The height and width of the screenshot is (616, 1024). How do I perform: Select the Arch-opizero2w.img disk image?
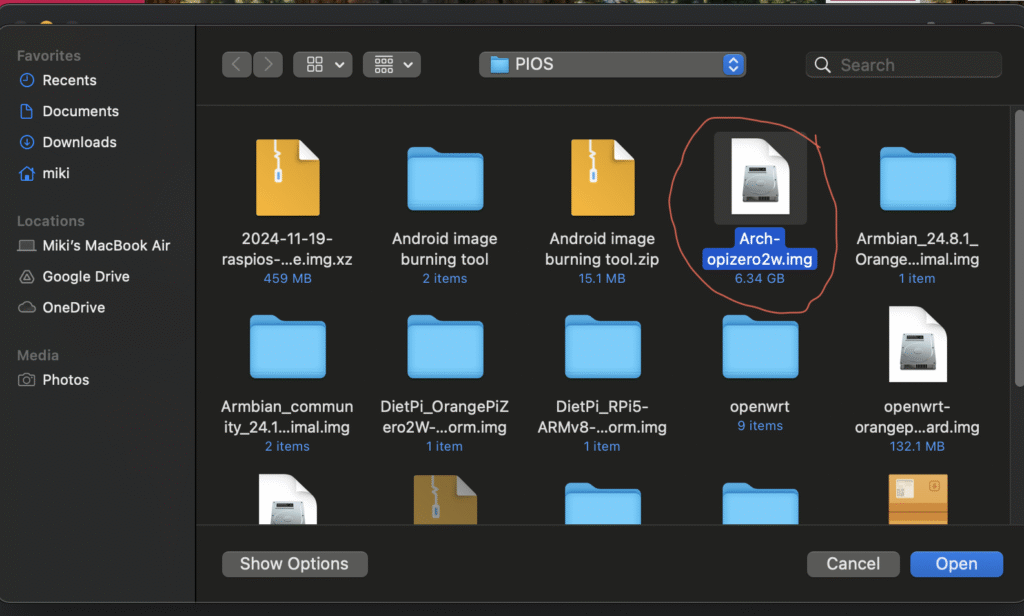[x=760, y=178]
